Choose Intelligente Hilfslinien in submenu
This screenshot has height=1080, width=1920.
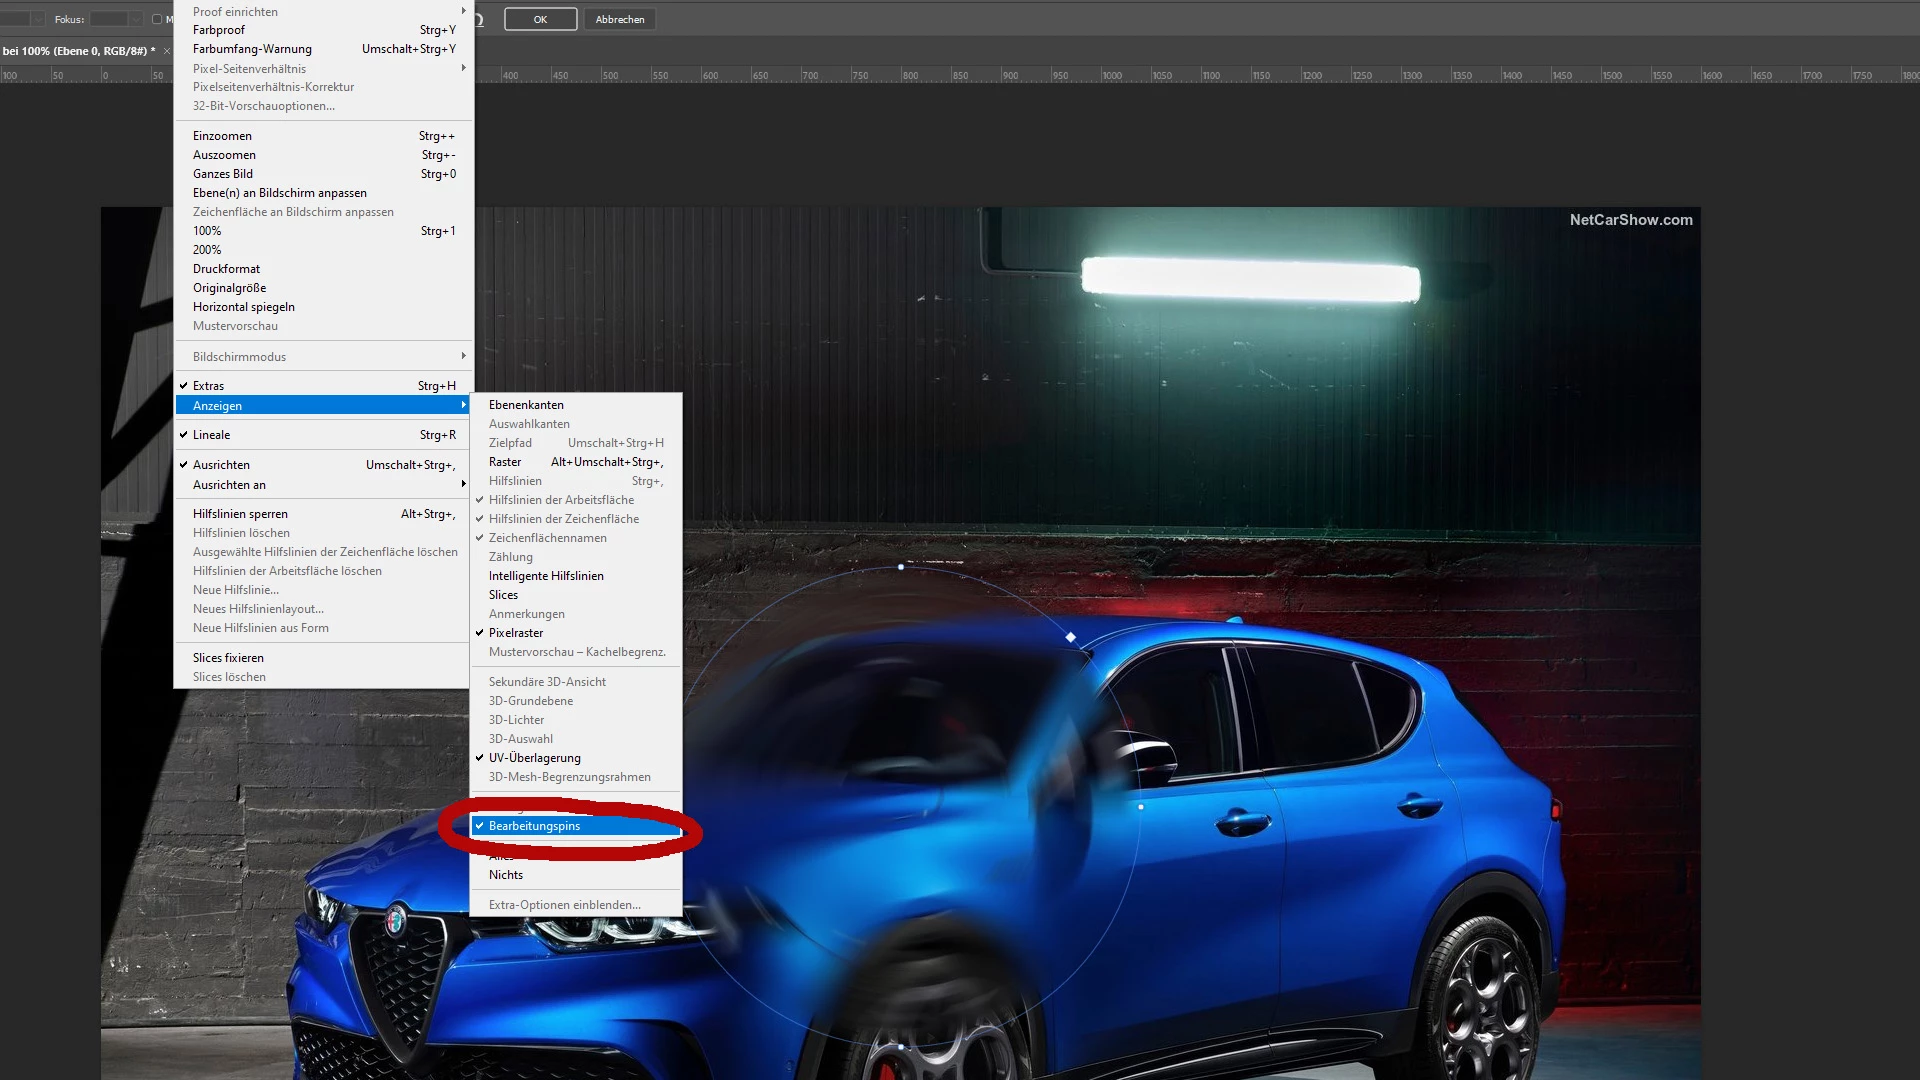pos(546,576)
